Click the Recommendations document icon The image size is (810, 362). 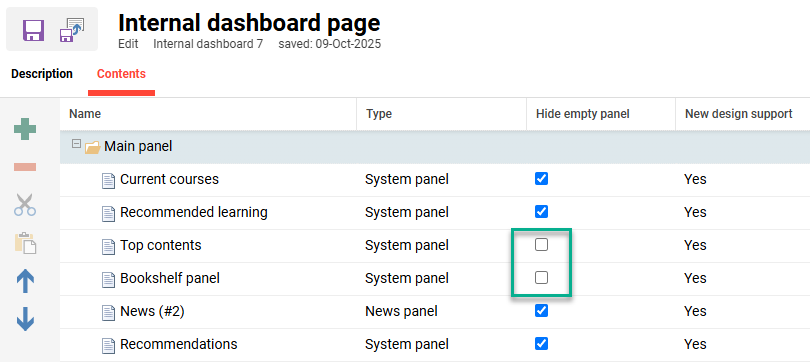pos(108,345)
